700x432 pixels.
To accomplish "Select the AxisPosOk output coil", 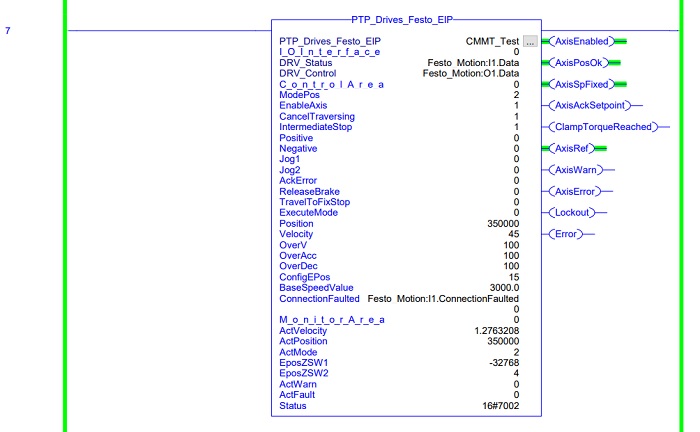I will click(x=579, y=63).
